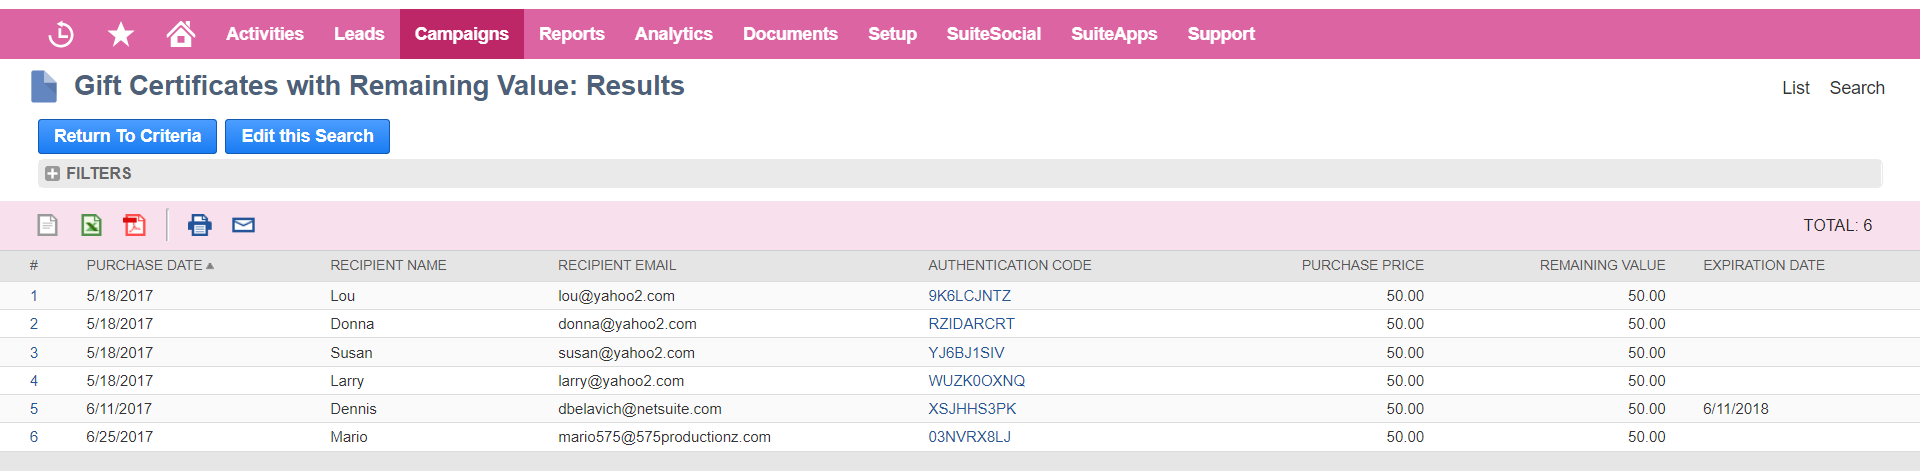This screenshot has height=471, width=1920.
Task: Open the Recent Records clock icon
Action: tap(61, 34)
